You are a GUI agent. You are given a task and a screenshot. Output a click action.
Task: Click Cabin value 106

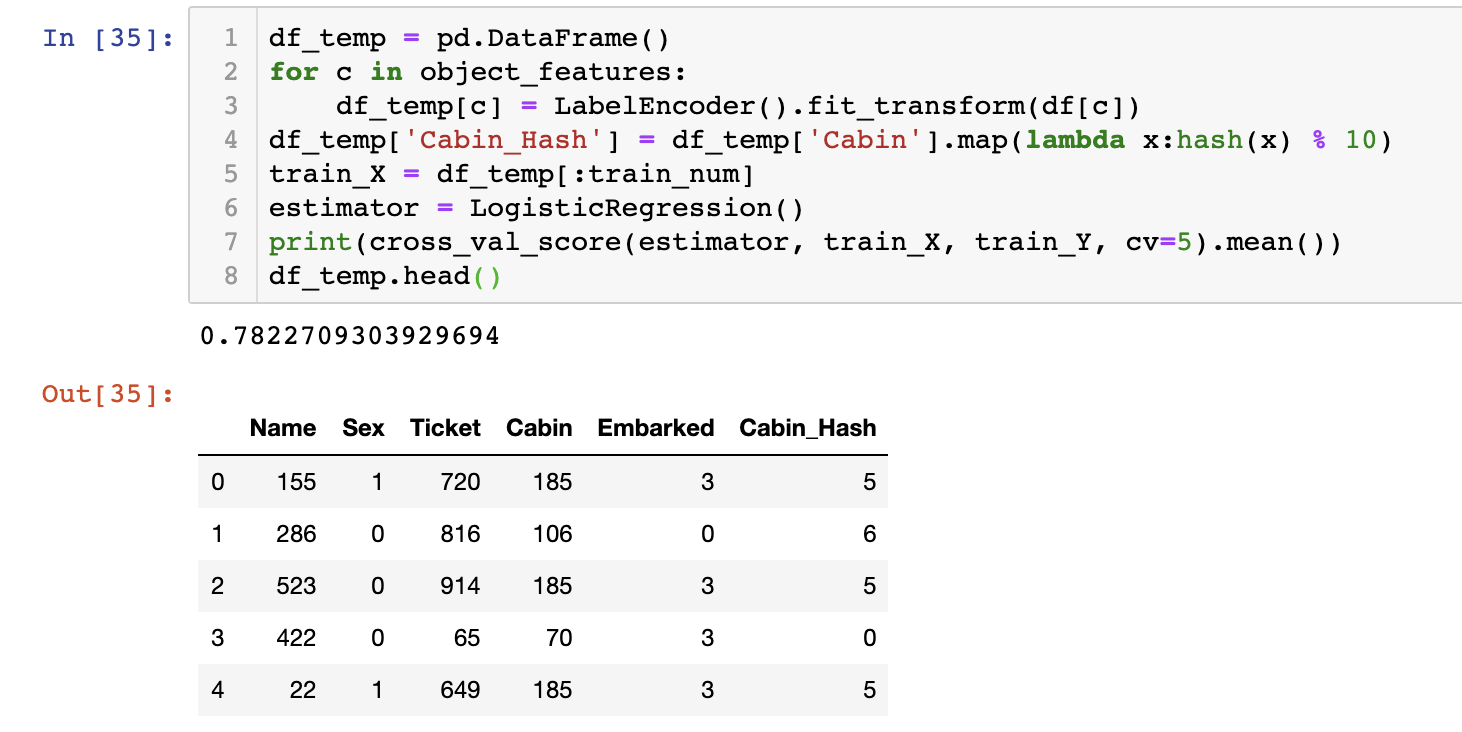(553, 534)
